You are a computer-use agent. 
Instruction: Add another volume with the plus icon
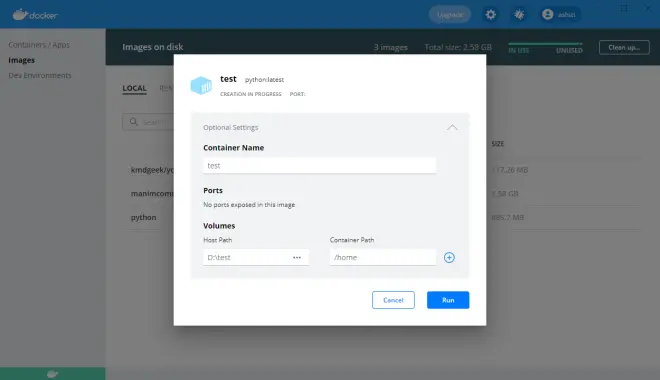(449, 257)
